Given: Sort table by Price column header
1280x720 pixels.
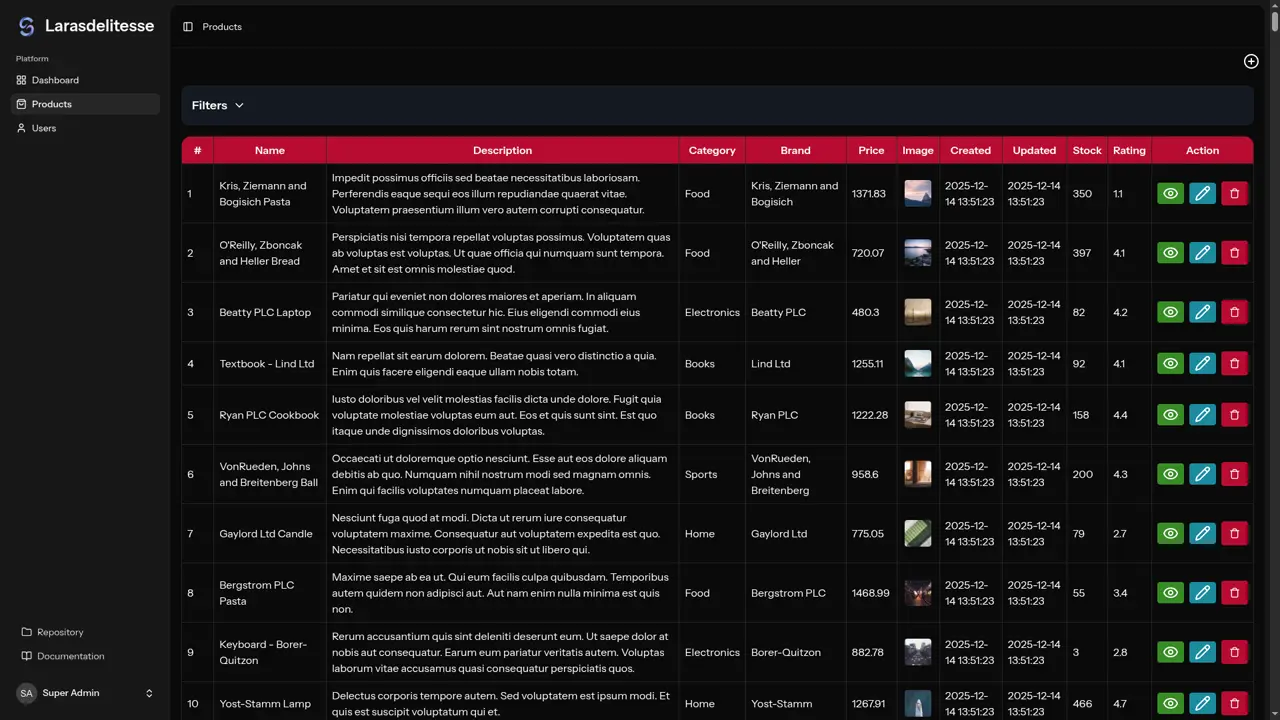Looking at the screenshot, I should [871, 150].
